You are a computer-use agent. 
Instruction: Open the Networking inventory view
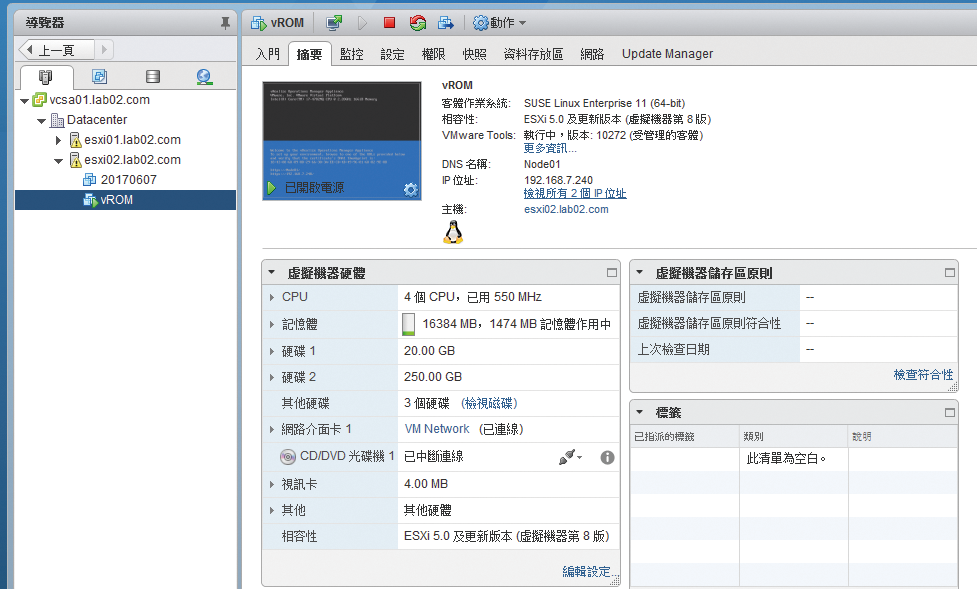[x=204, y=77]
